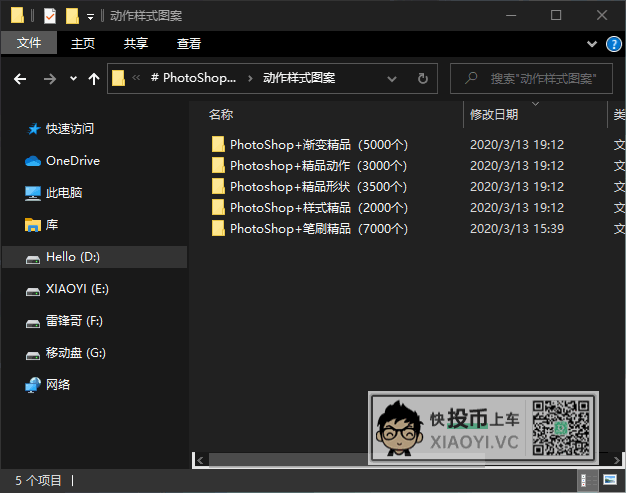Image resolution: width=626 pixels, height=493 pixels.
Task: Select 网络 in the navigation pane
Action: click(58, 384)
